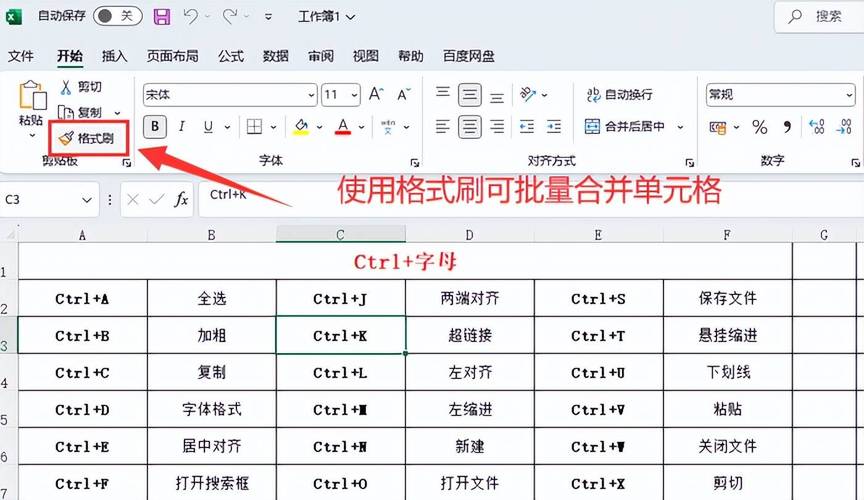Switch to the 审阅 (Review) tab
The image size is (864, 500).
(321, 56)
